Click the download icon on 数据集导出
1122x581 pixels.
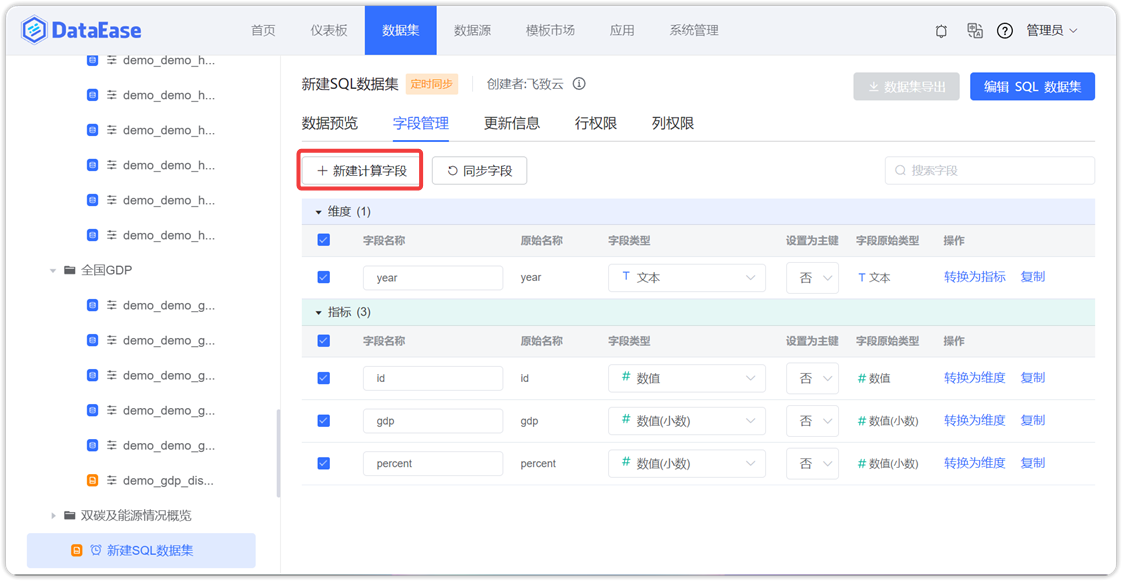[873, 87]
